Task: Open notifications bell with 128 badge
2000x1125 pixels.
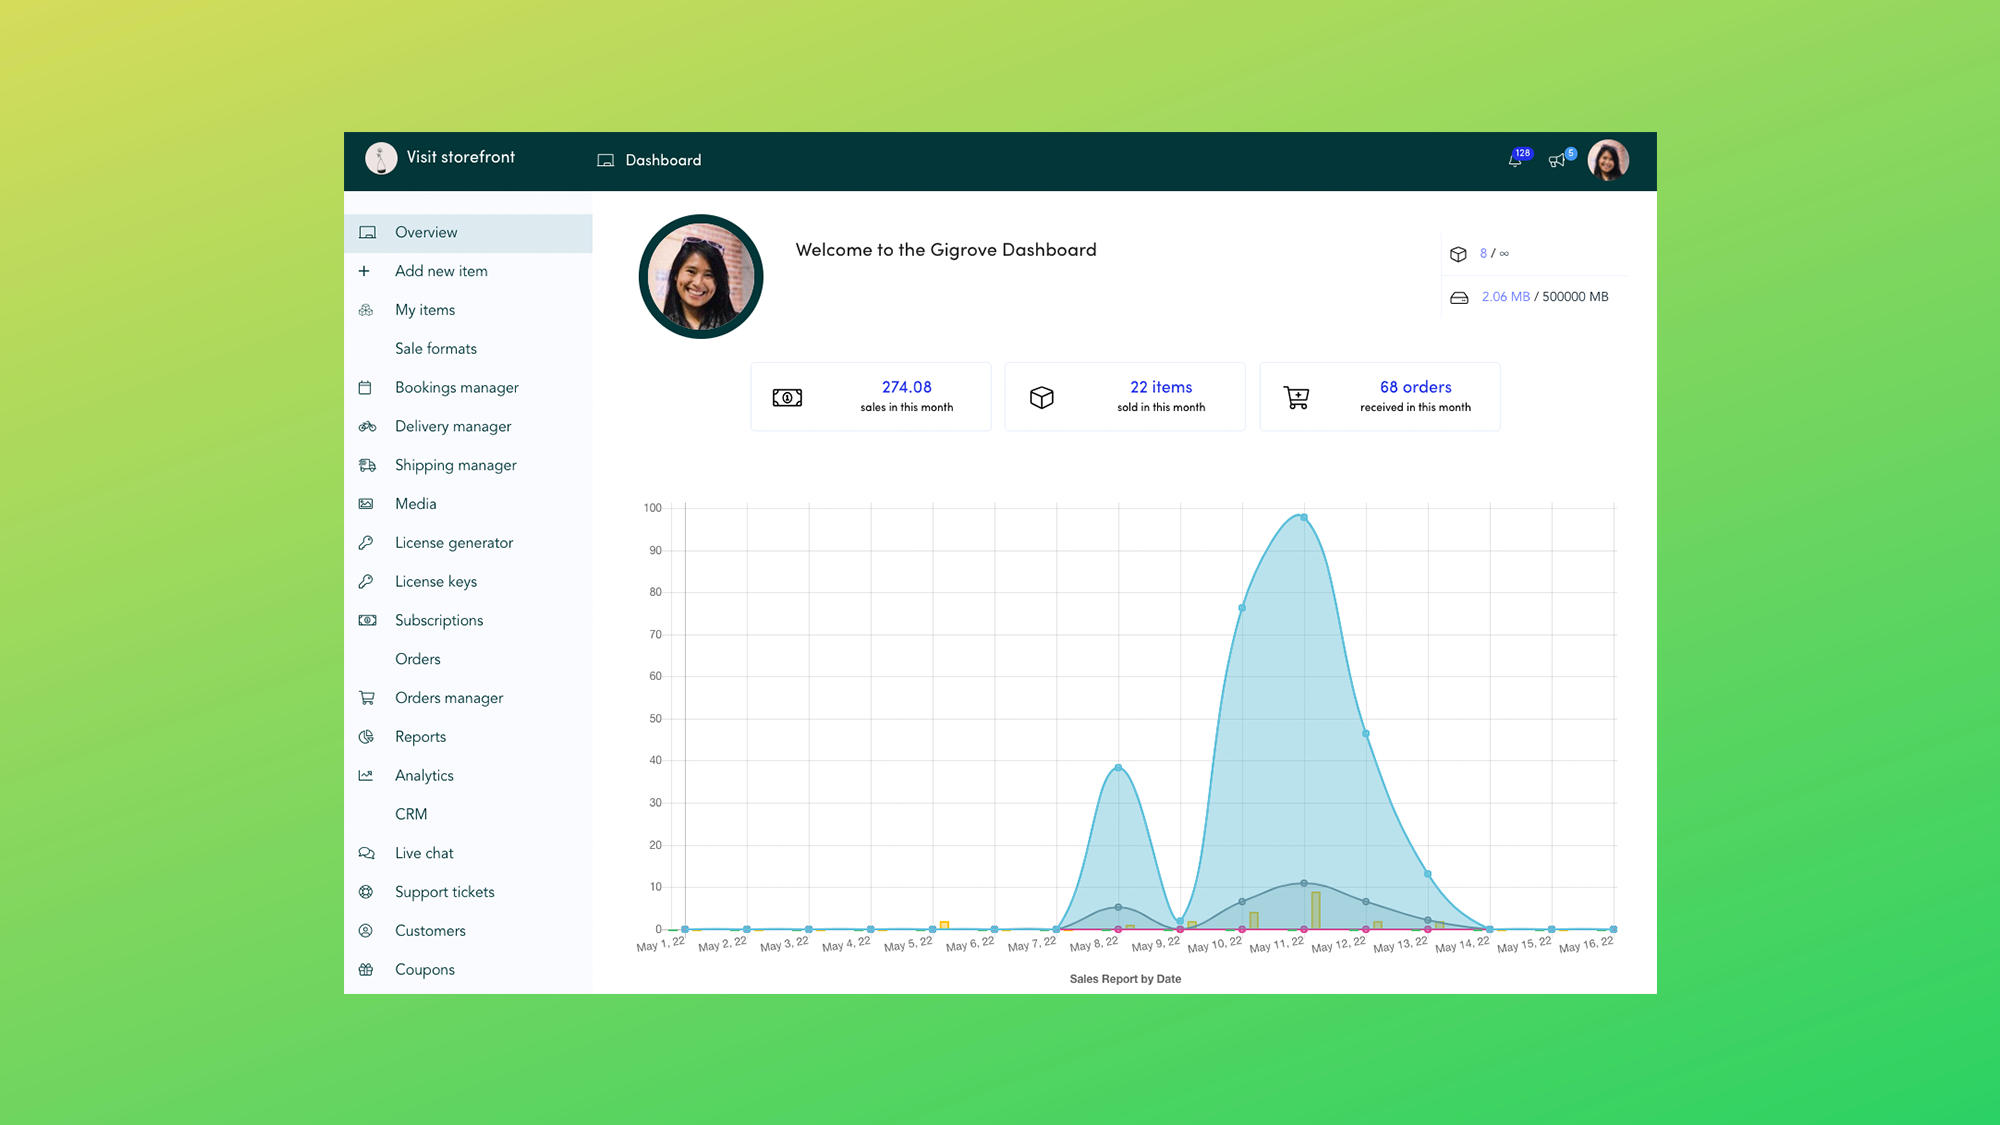Action: [1518, 159]
